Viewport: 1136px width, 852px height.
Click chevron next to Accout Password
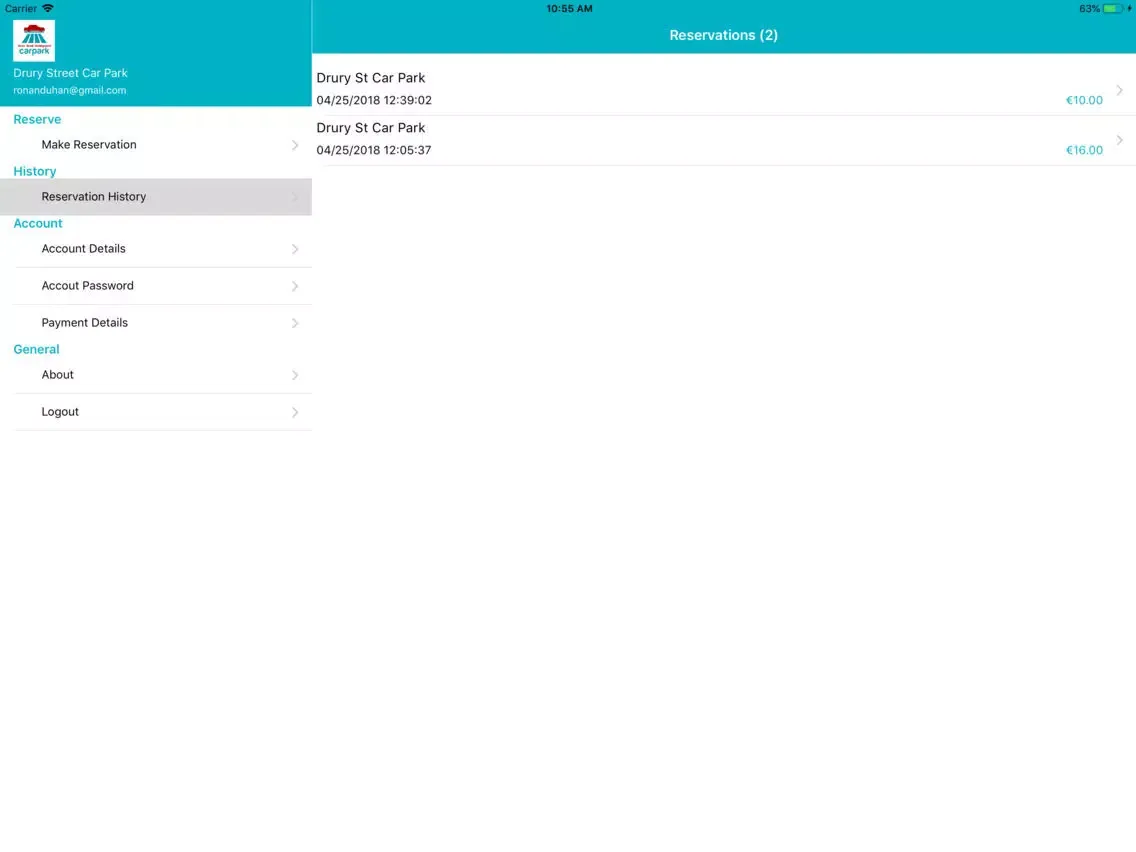pyautogui.click(x=295, y=286)
